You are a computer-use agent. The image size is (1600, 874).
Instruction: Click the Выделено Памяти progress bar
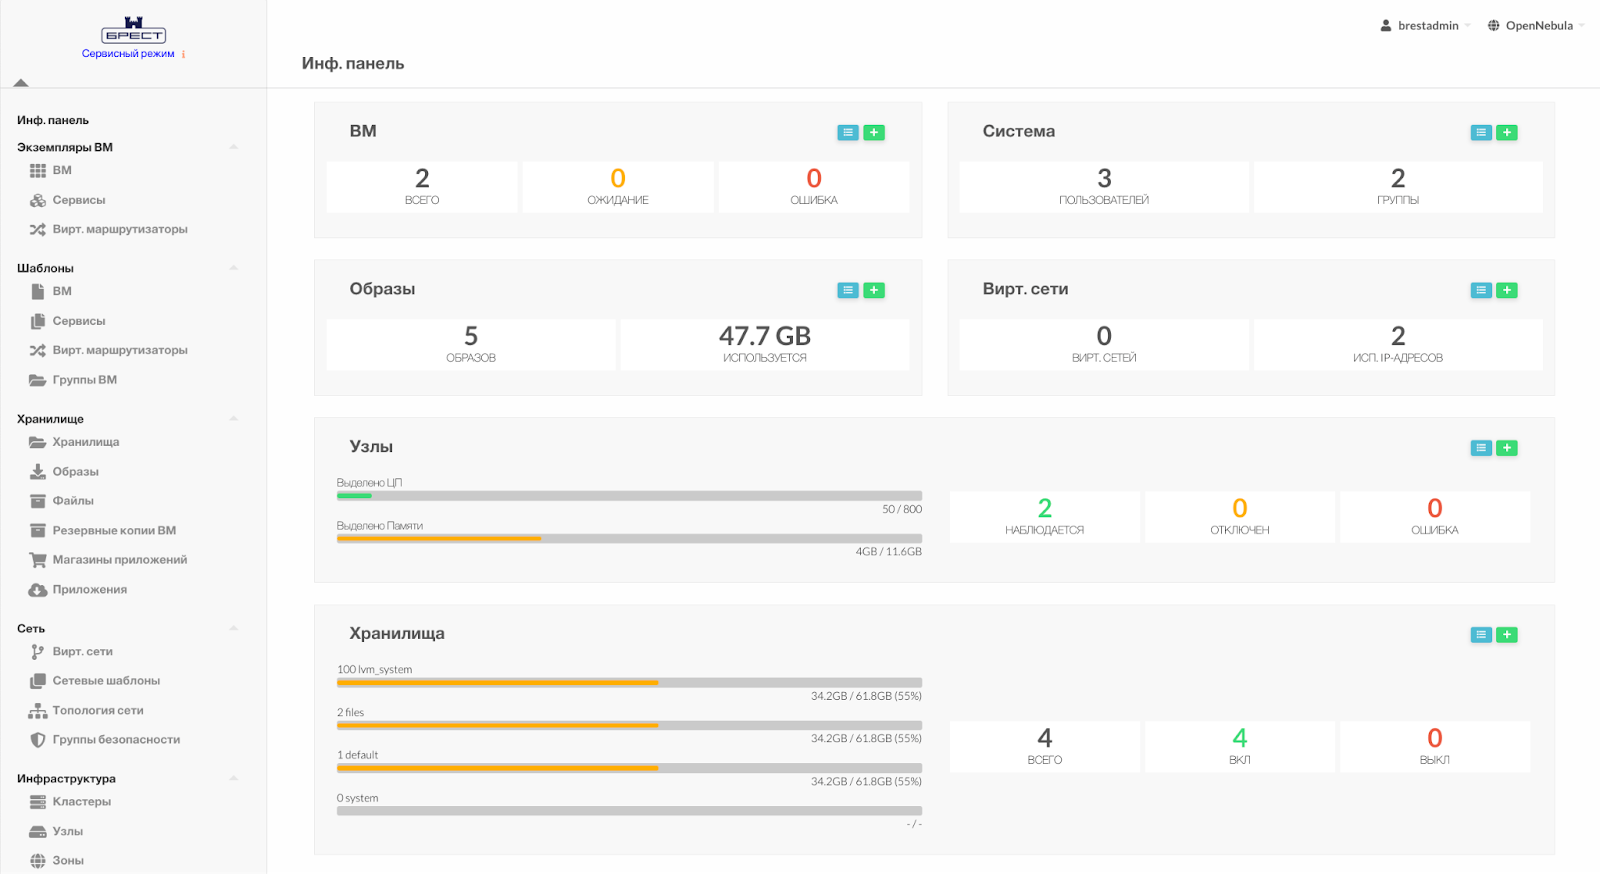tap(629, 539)
